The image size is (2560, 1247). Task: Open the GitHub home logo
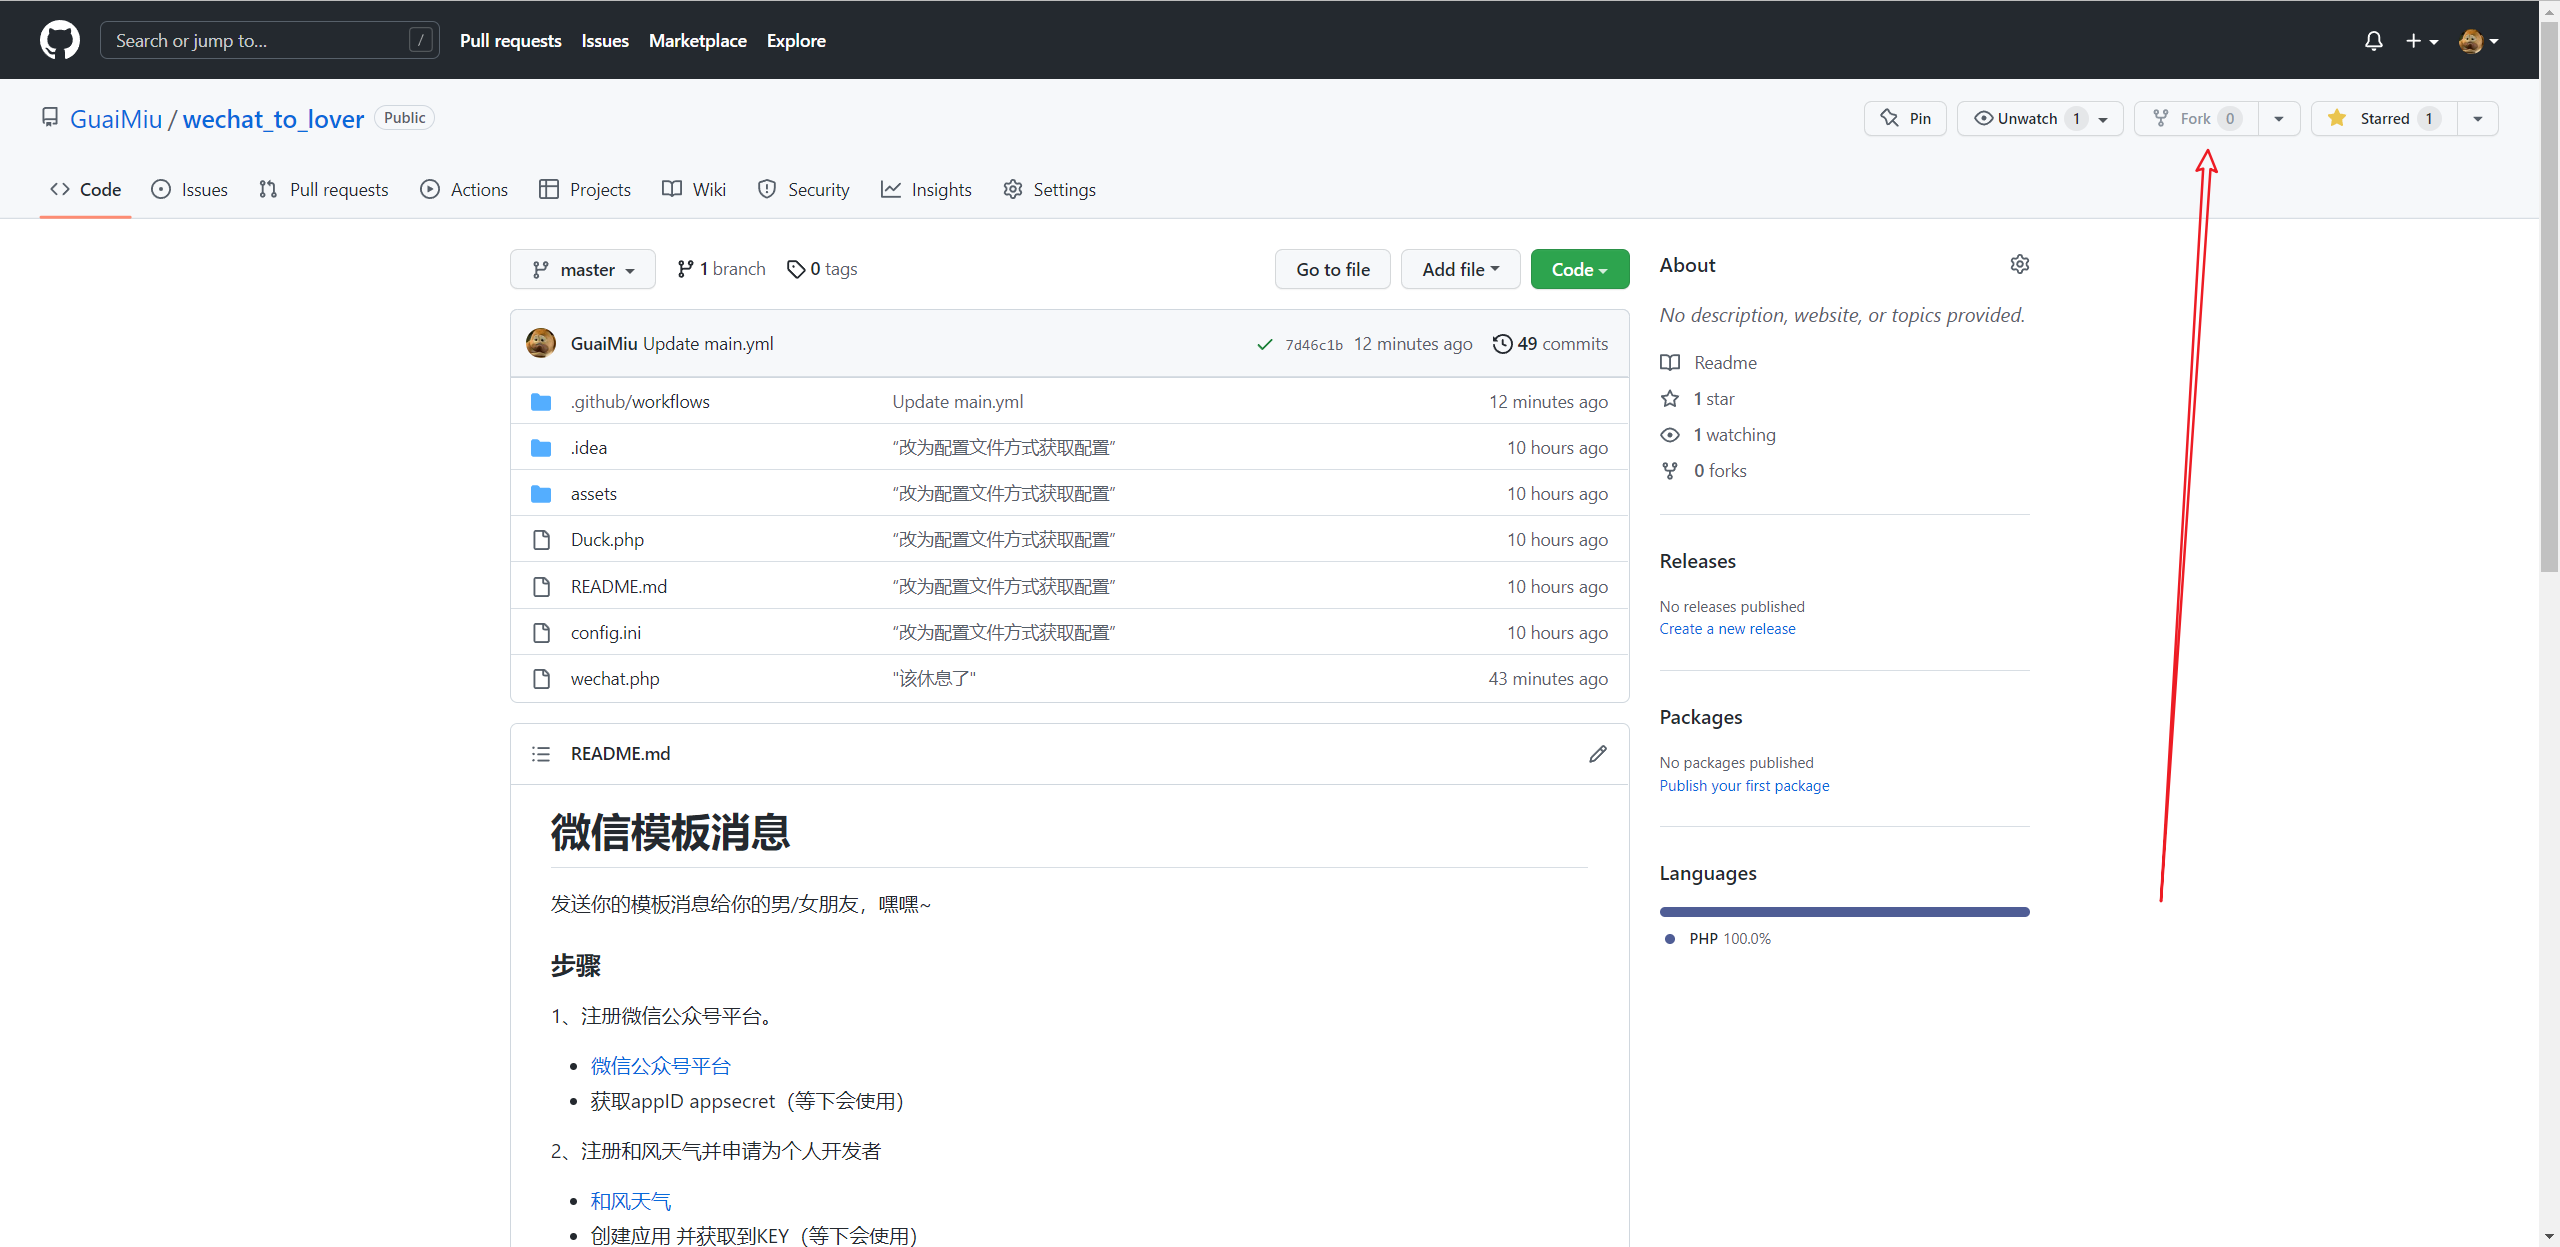[60, 40]
